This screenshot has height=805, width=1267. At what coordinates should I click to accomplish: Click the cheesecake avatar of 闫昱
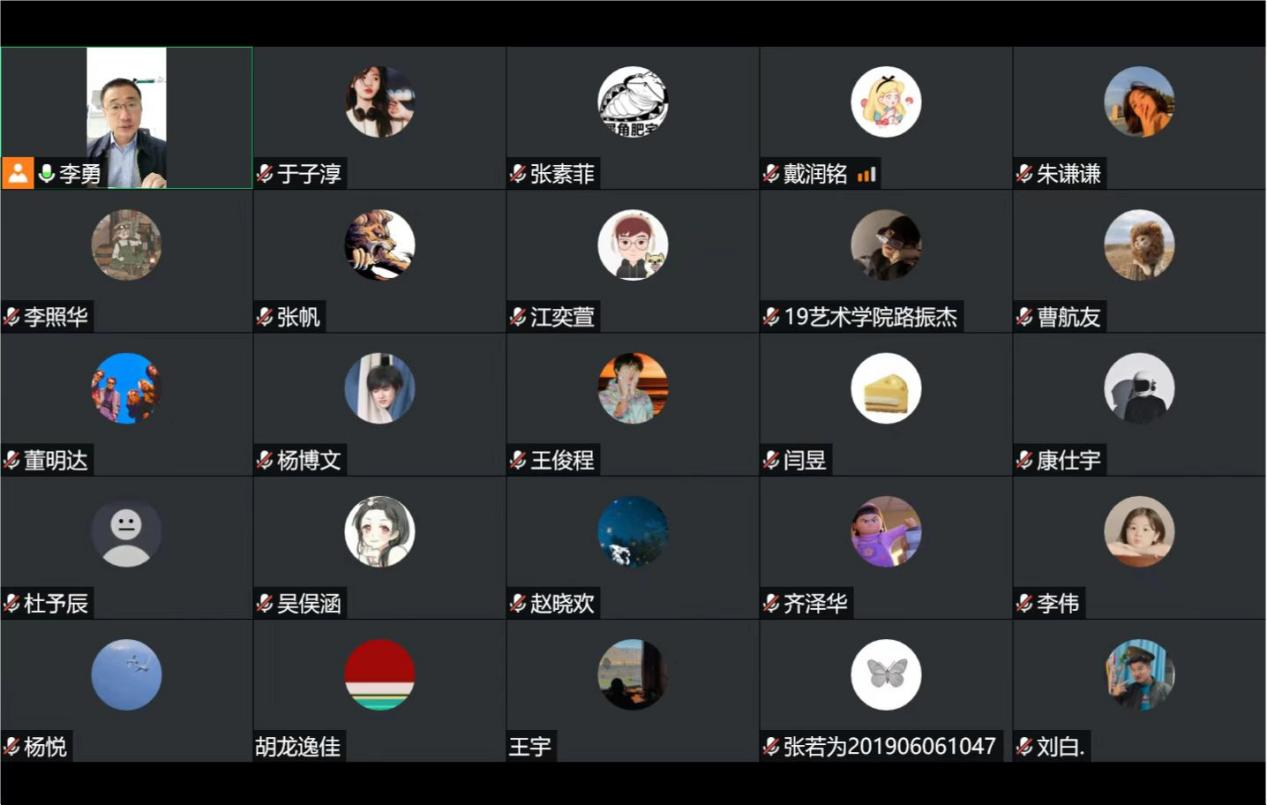tap(886, 388)
